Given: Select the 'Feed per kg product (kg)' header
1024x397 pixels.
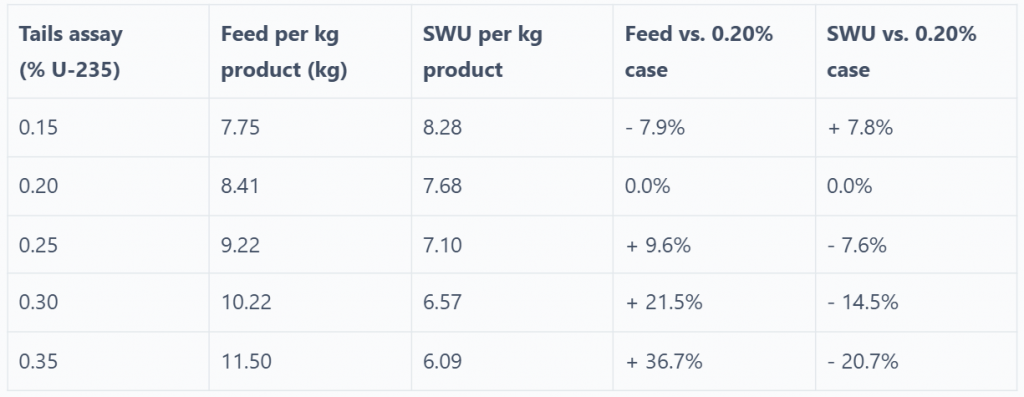Looking at the screenshot, I should (310, 52).
